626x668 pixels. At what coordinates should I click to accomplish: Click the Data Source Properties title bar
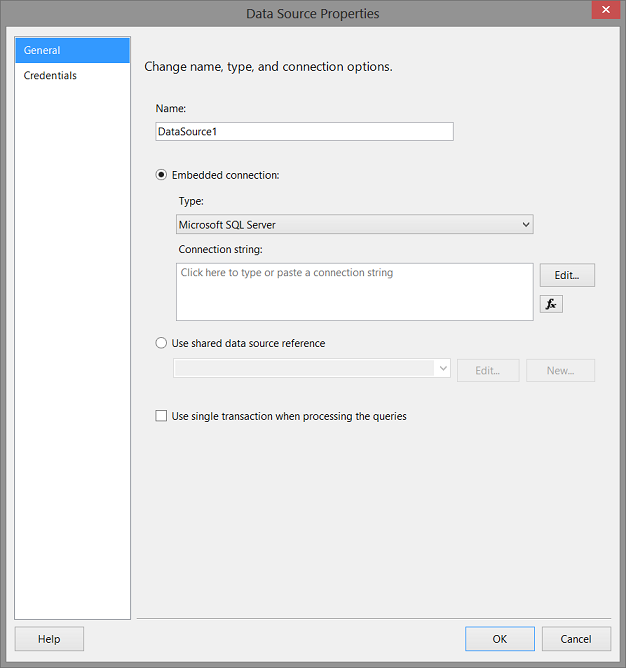tap(312, 13)
